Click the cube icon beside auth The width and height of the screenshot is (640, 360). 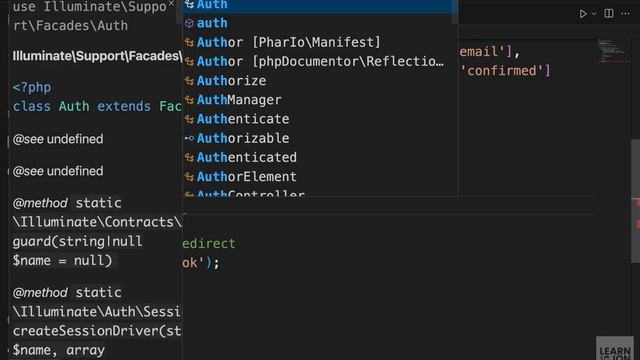click(189, 23)
